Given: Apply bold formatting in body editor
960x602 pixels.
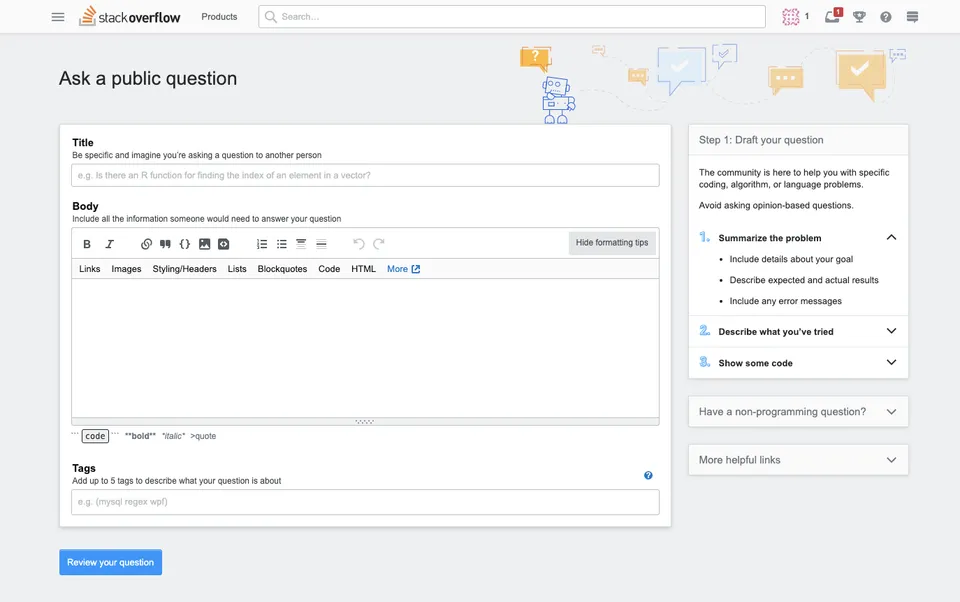Looking at the screenshot, I should [x=87, y=244].
